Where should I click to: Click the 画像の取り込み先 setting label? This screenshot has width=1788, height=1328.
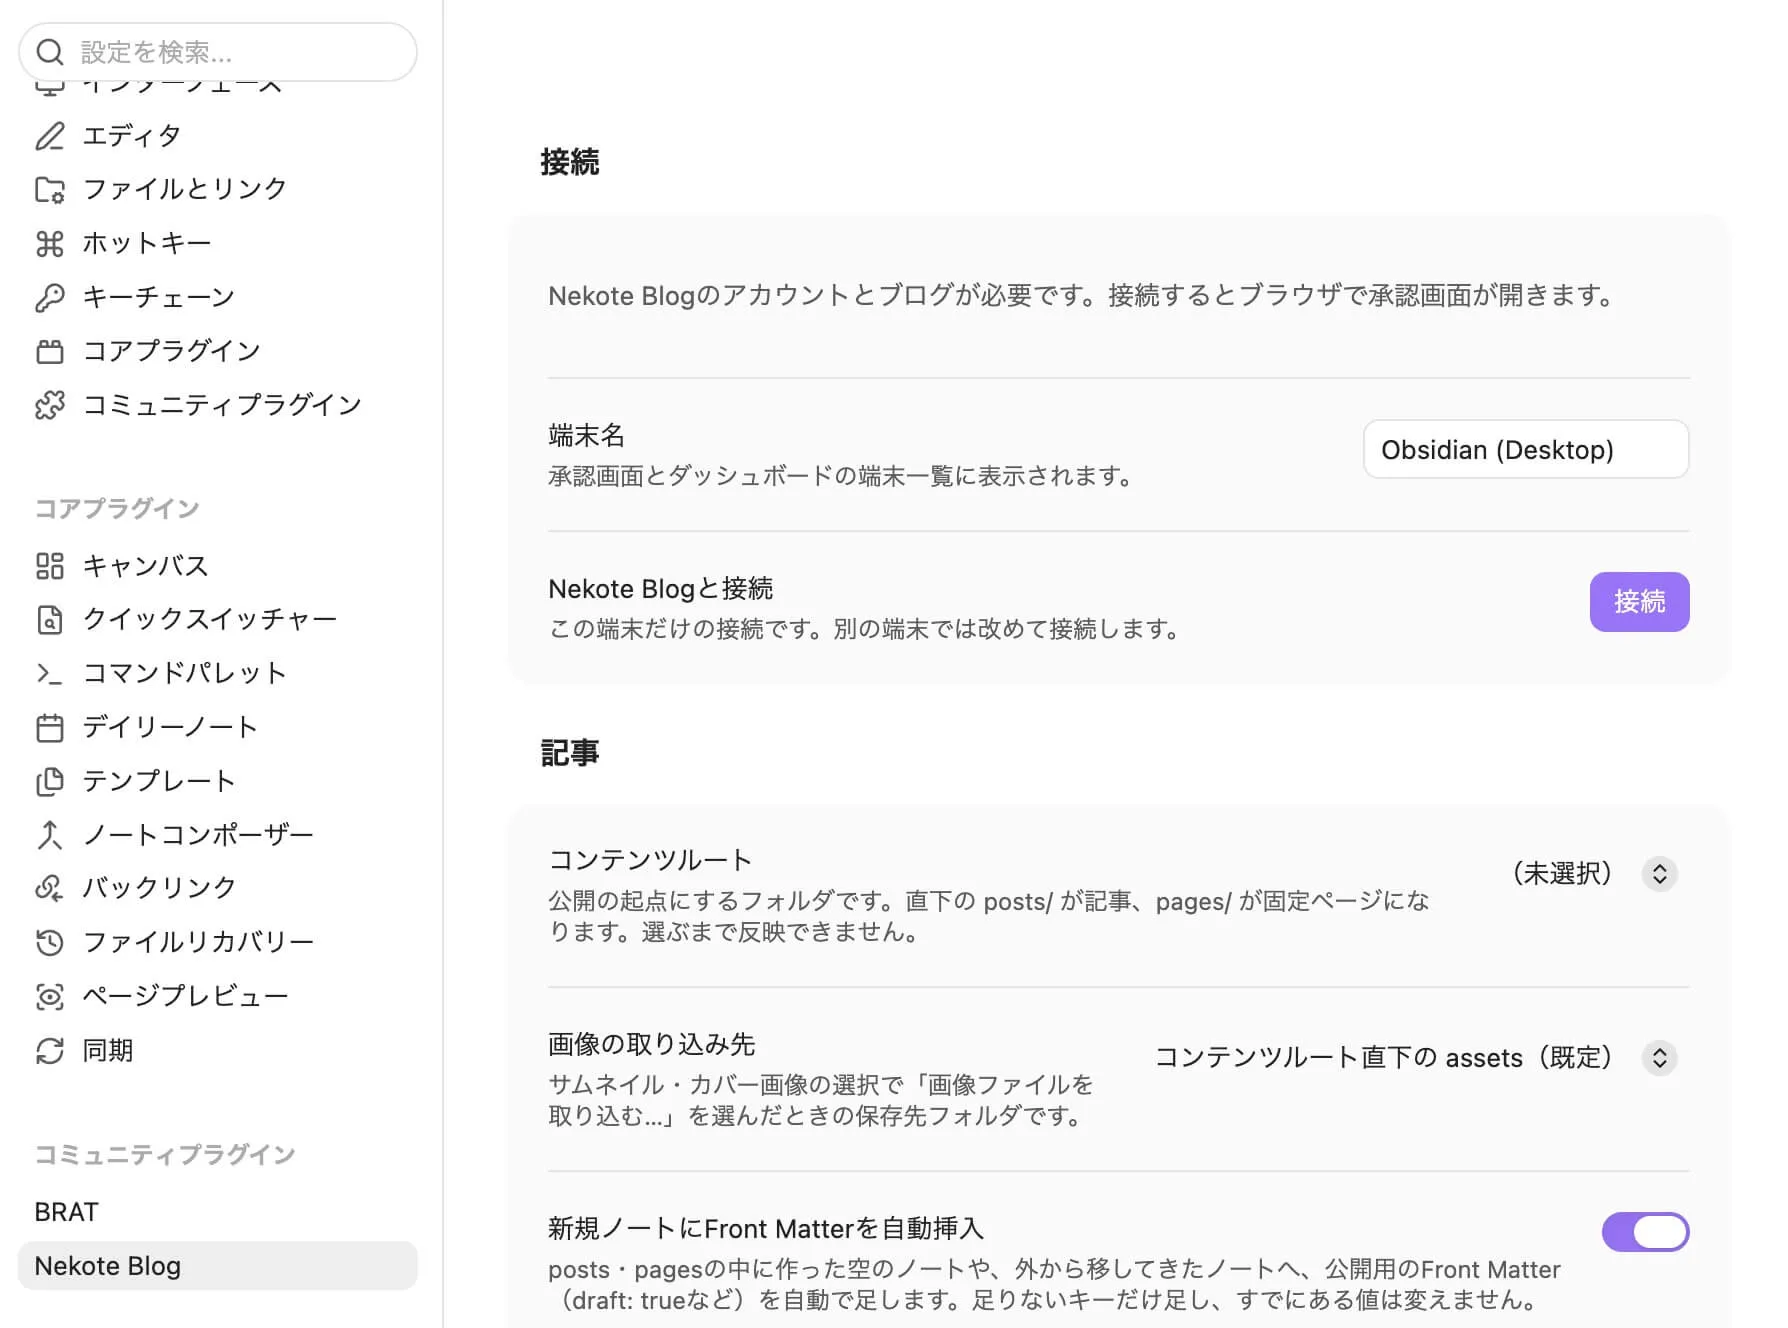pos(652,1044)
